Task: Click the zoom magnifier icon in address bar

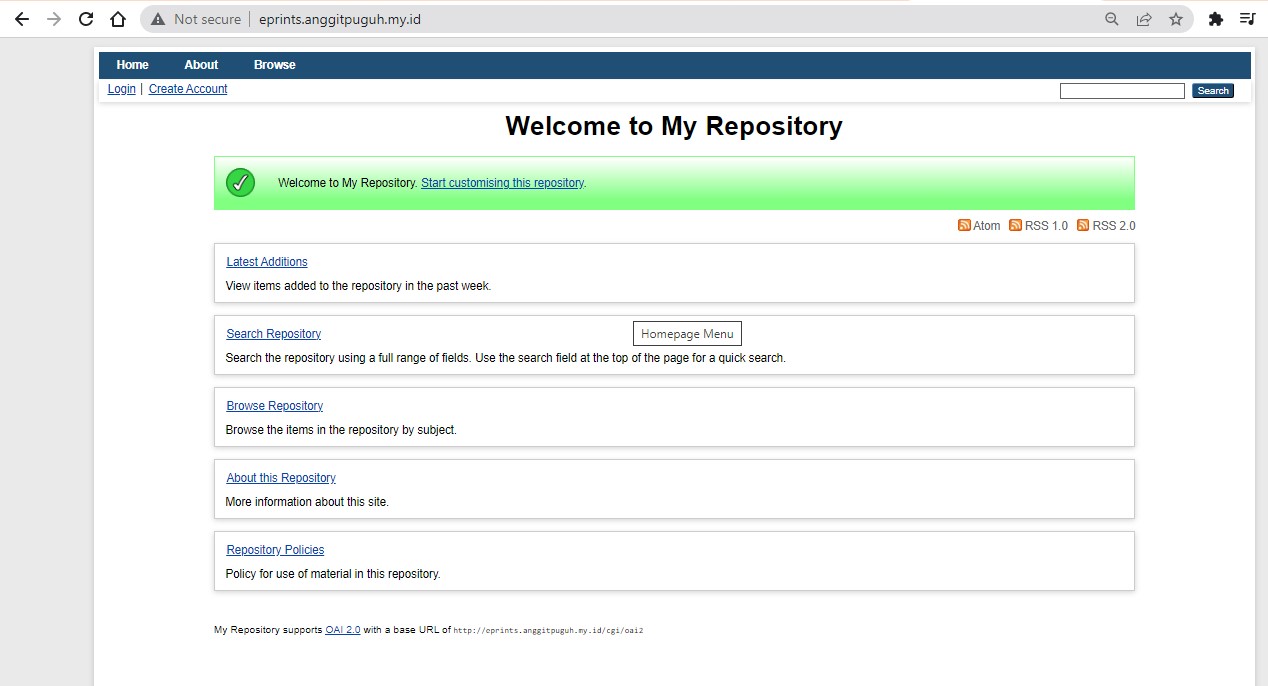Action: [1111, 18]
